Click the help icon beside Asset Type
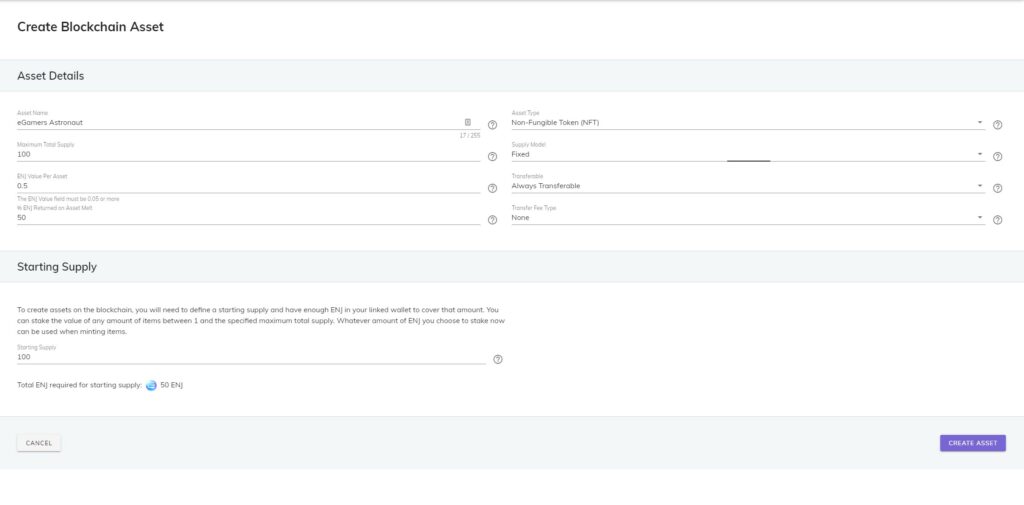1024x505 pixels. click(x=997, y=125)
